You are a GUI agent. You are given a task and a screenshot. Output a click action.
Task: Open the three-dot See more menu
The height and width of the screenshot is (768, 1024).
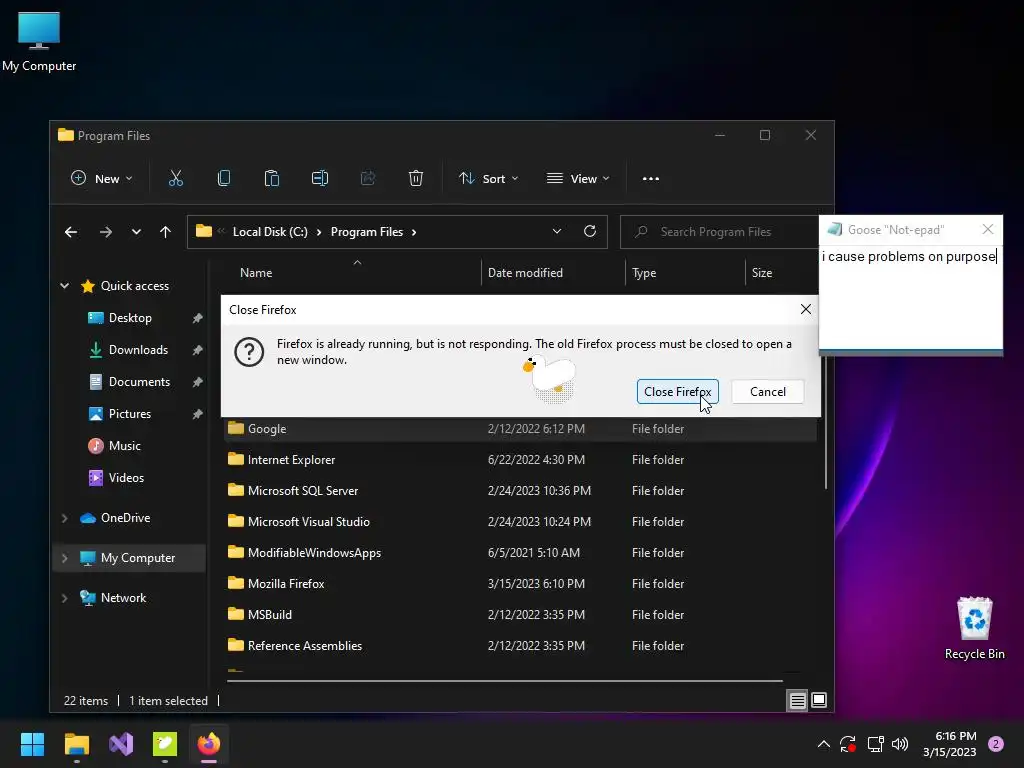pos(650,179)
